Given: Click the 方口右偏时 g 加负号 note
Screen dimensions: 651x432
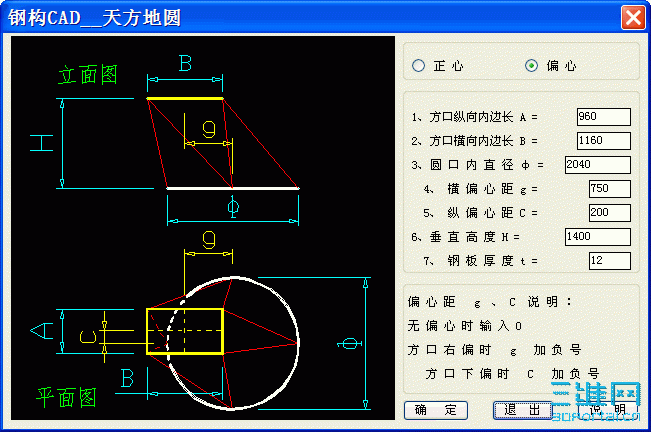Looking at the screenshot, I should tap(494, 350).
